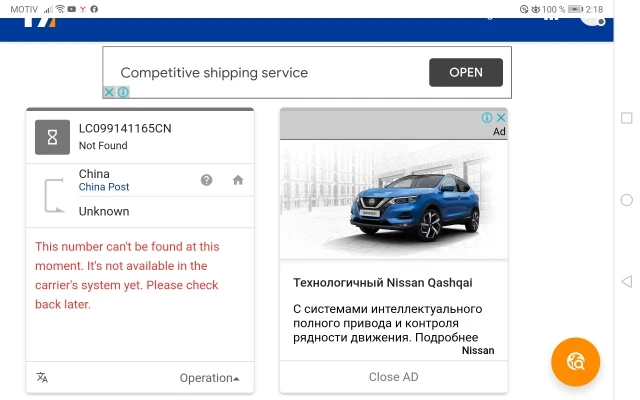
Task: Open the top banner ad info icon
Action: 123,92
